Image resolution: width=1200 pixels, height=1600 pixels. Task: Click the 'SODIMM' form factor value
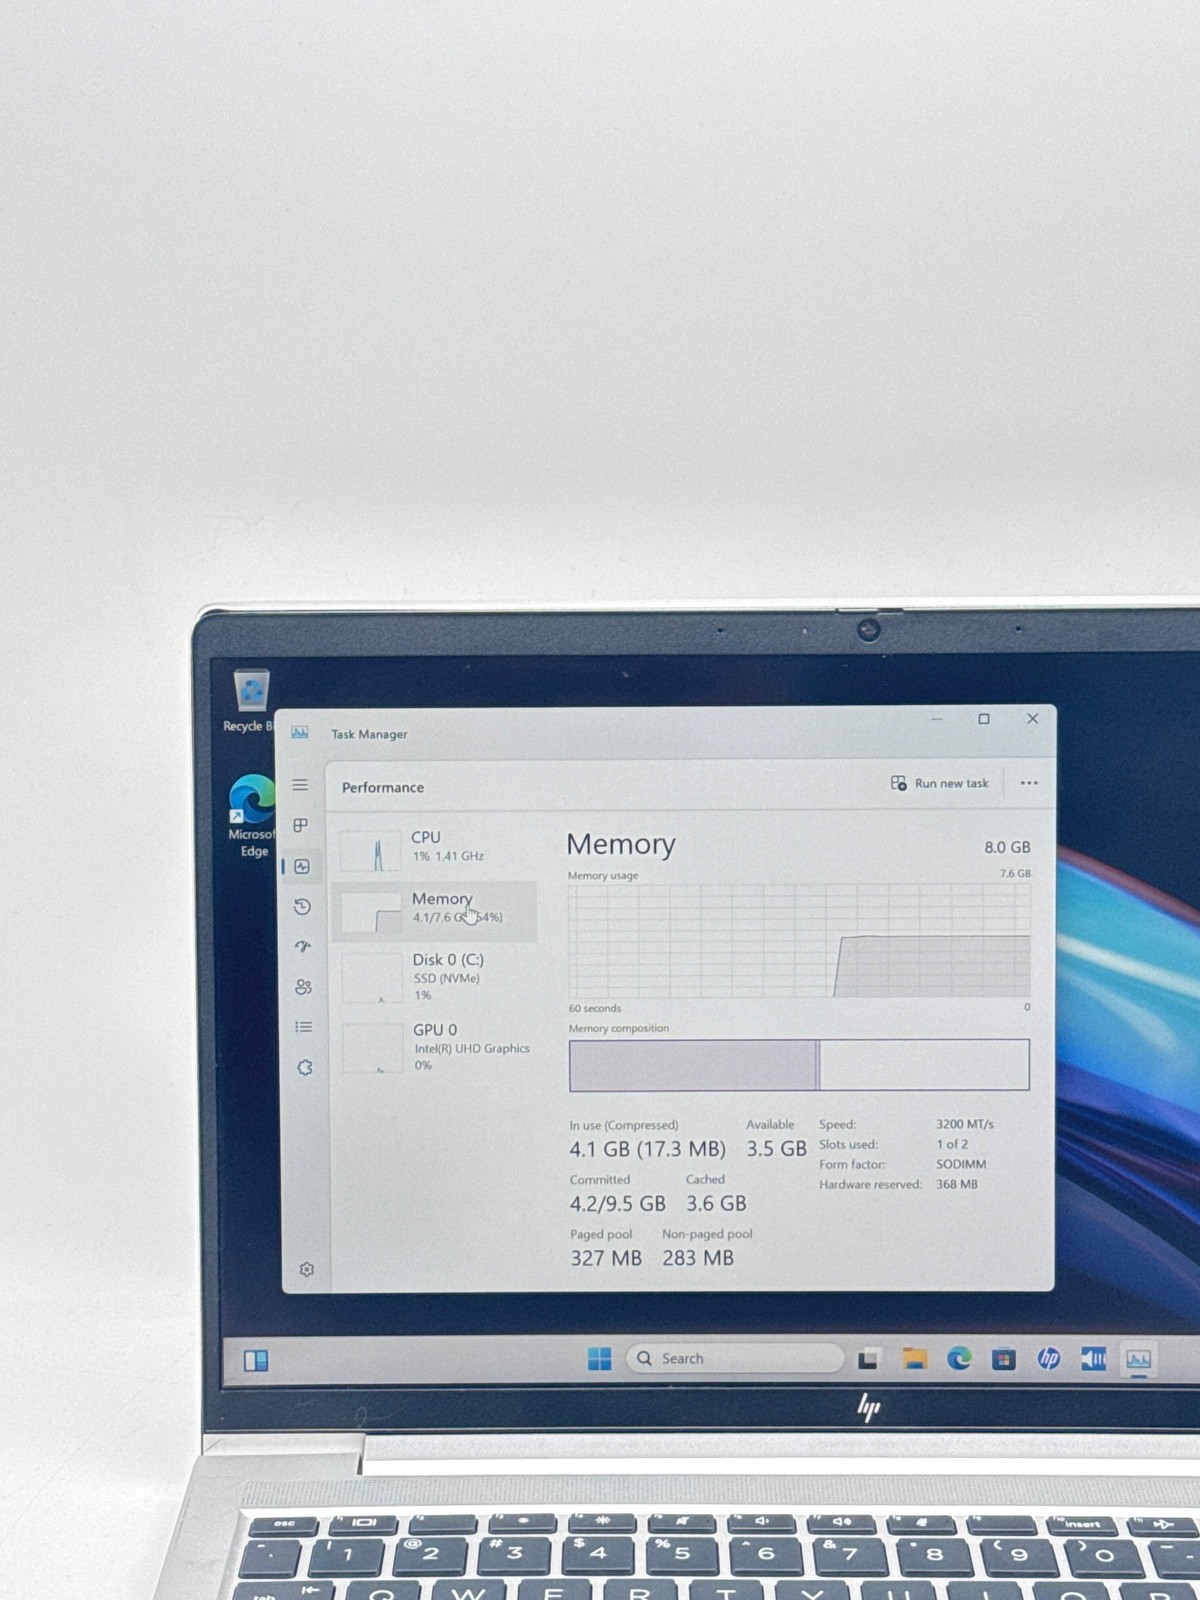click(961, 1164)
